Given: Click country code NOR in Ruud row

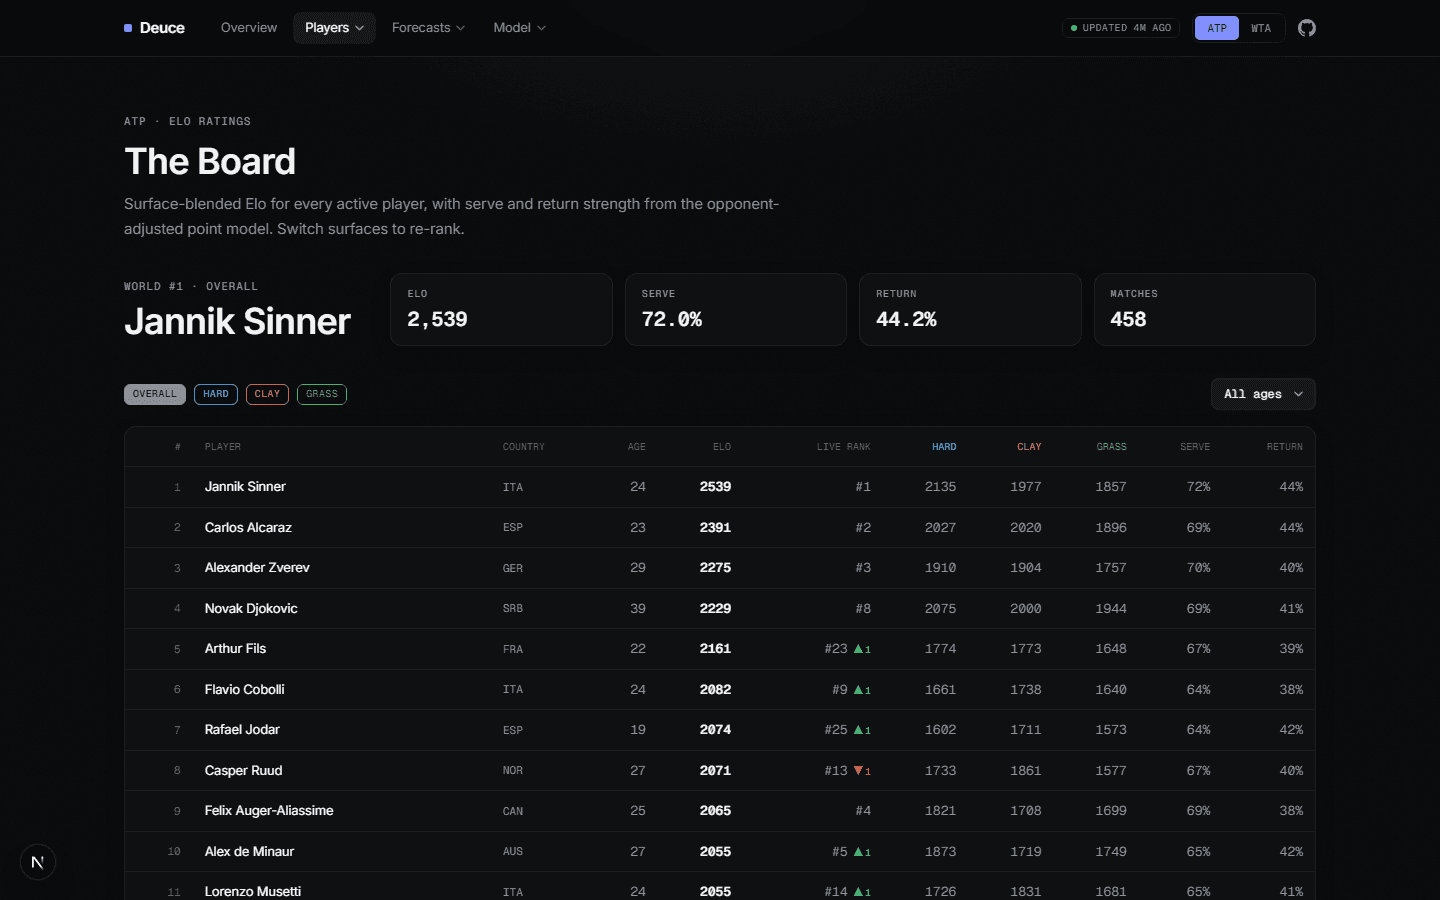Looking at the screenshot, I should click(513, 771).
